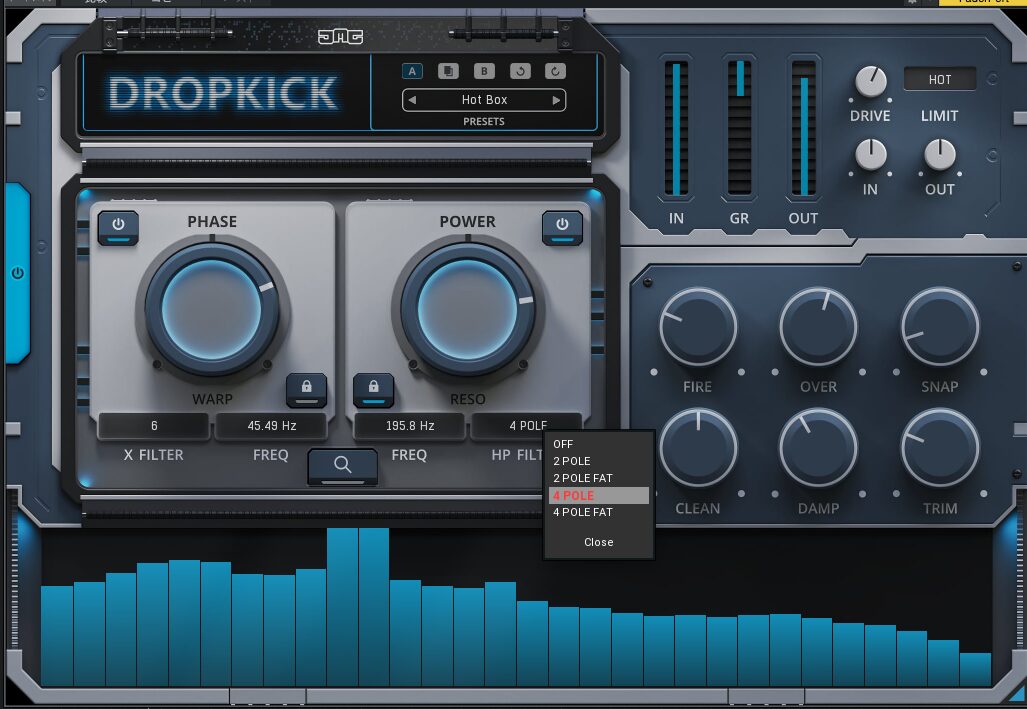
Task: Click the IN level meter
Action: [x=676, y=128]
